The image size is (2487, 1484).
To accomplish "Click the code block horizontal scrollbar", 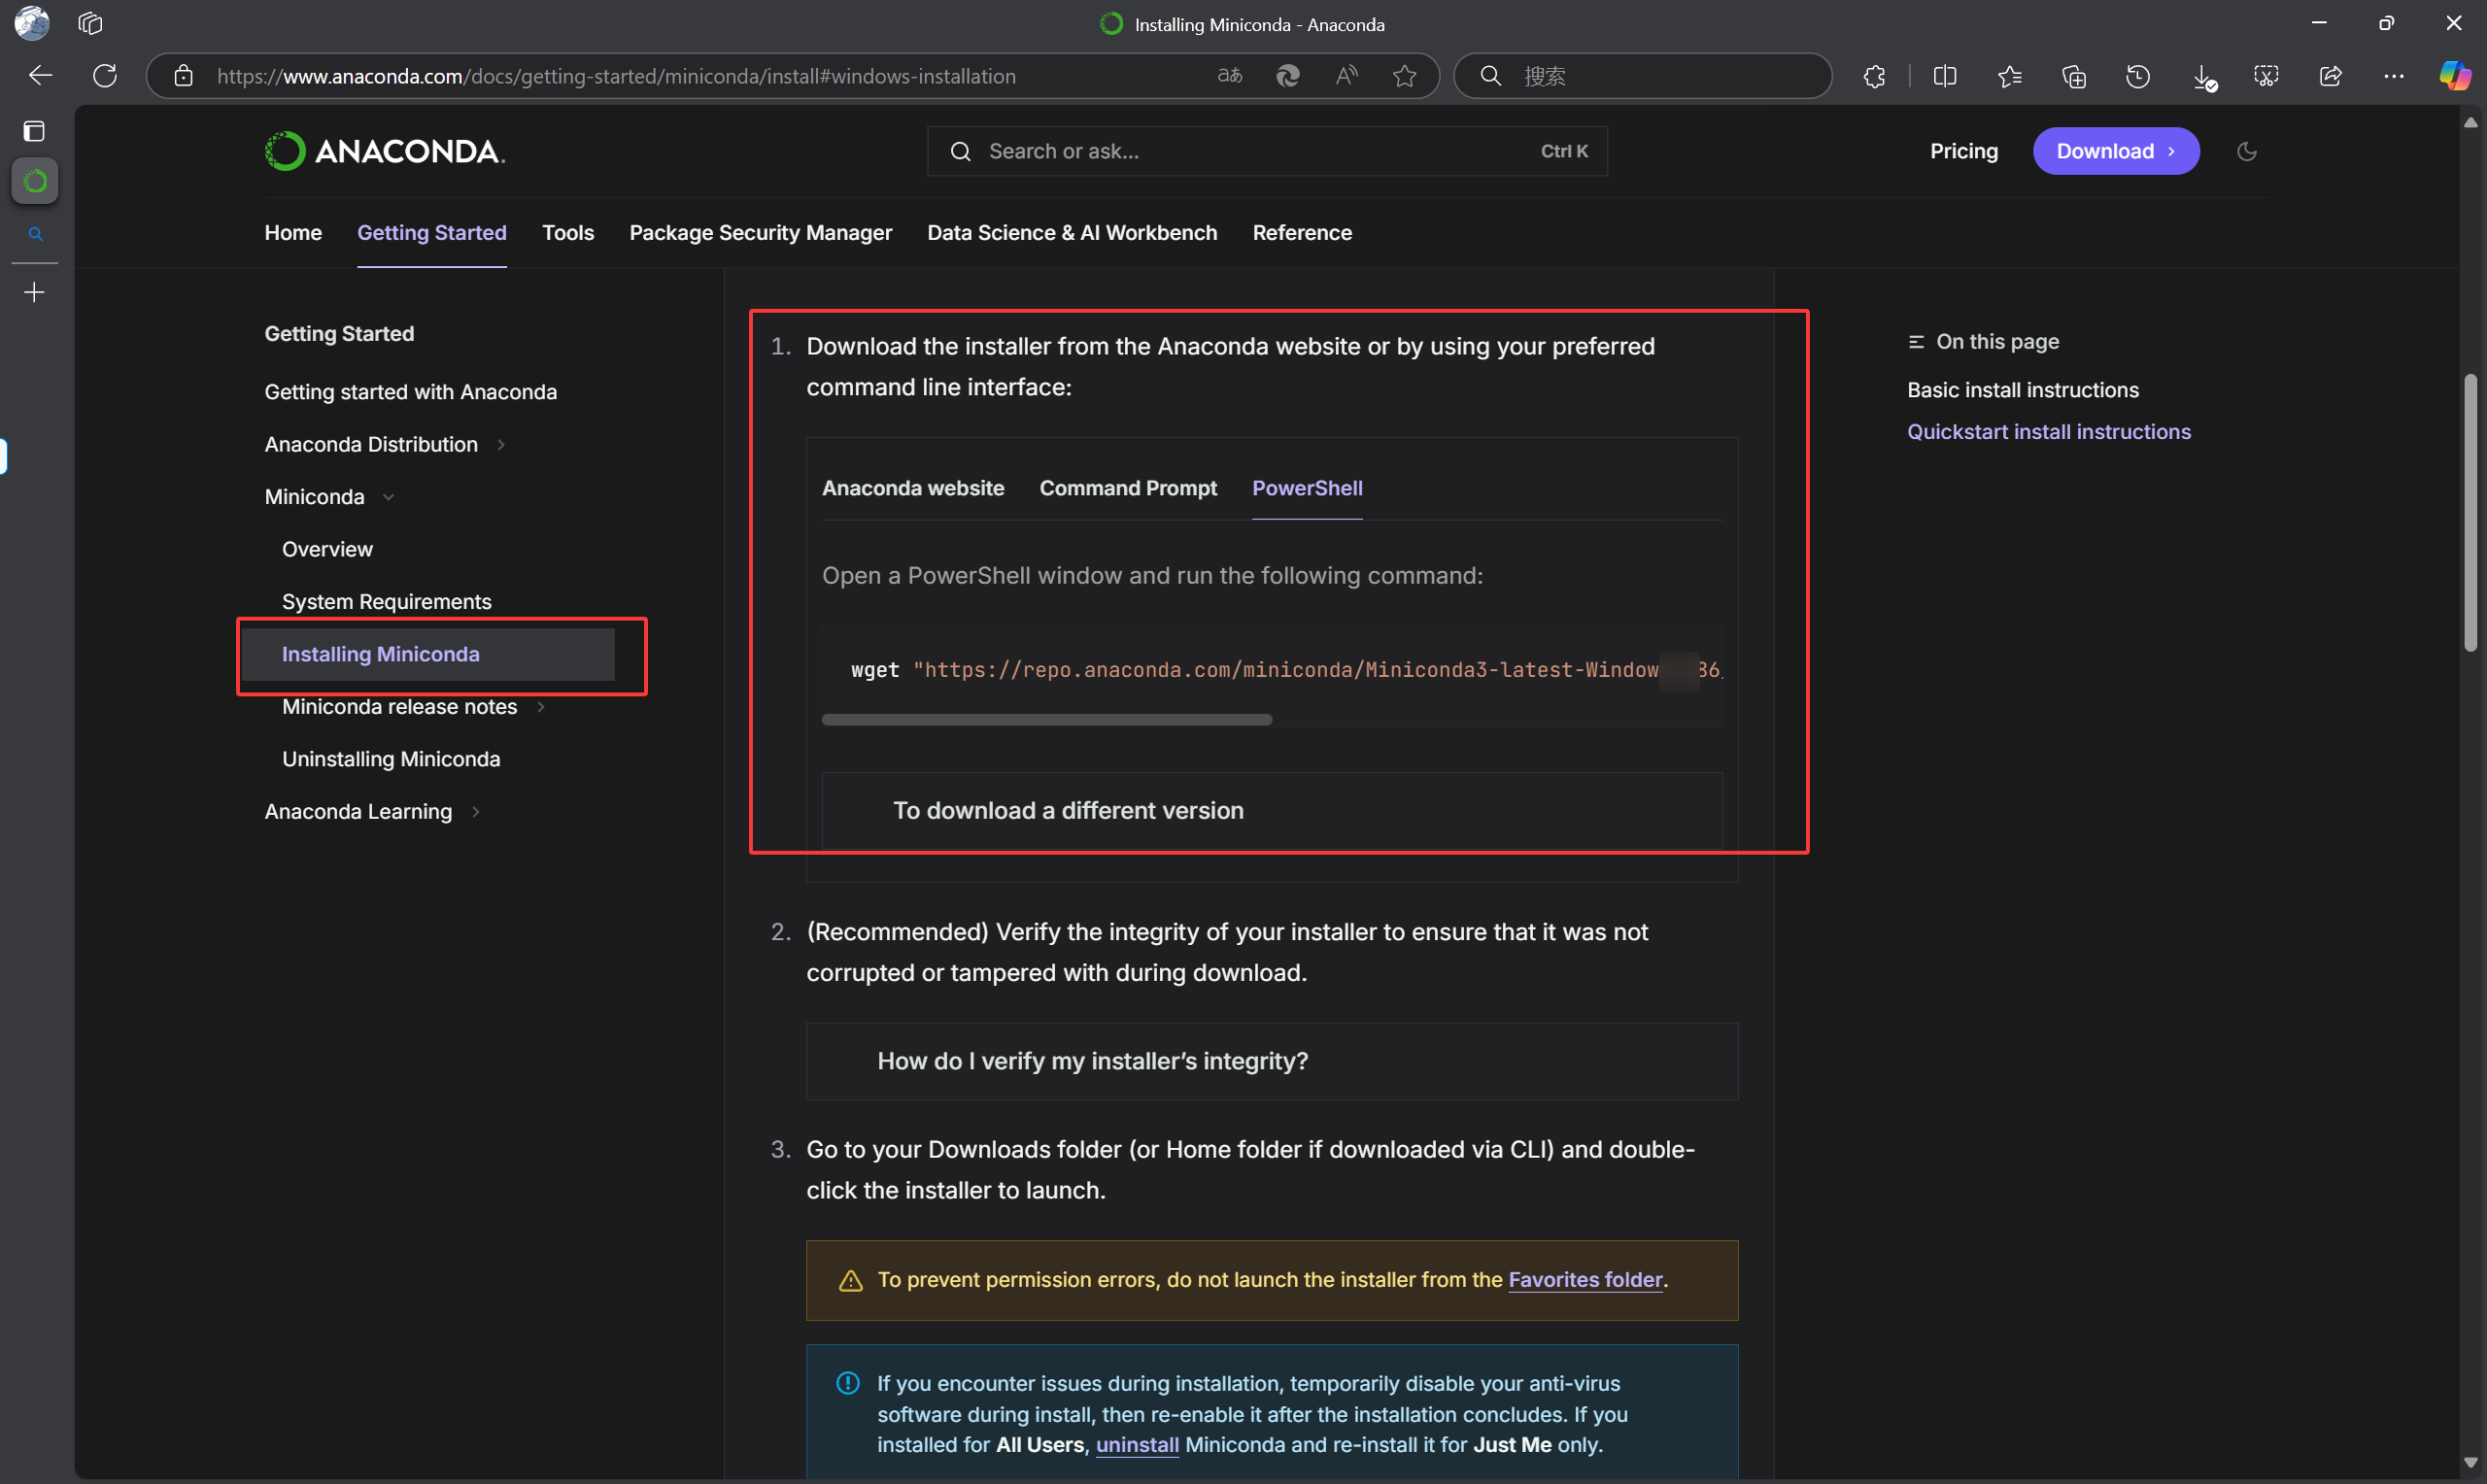I will coord(1046,719).
